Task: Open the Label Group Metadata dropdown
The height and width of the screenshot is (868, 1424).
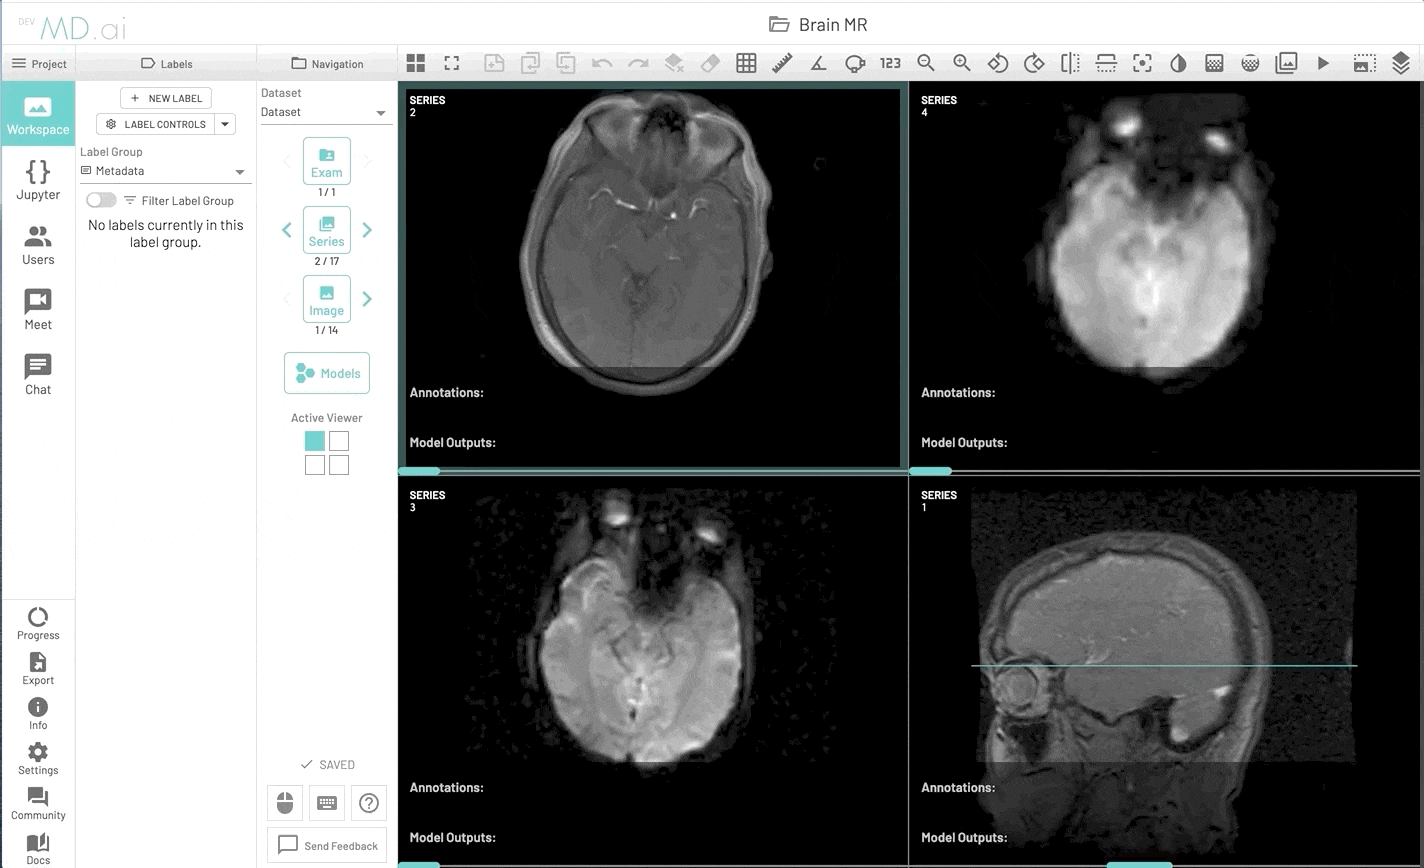Action: tap(165, 171)
